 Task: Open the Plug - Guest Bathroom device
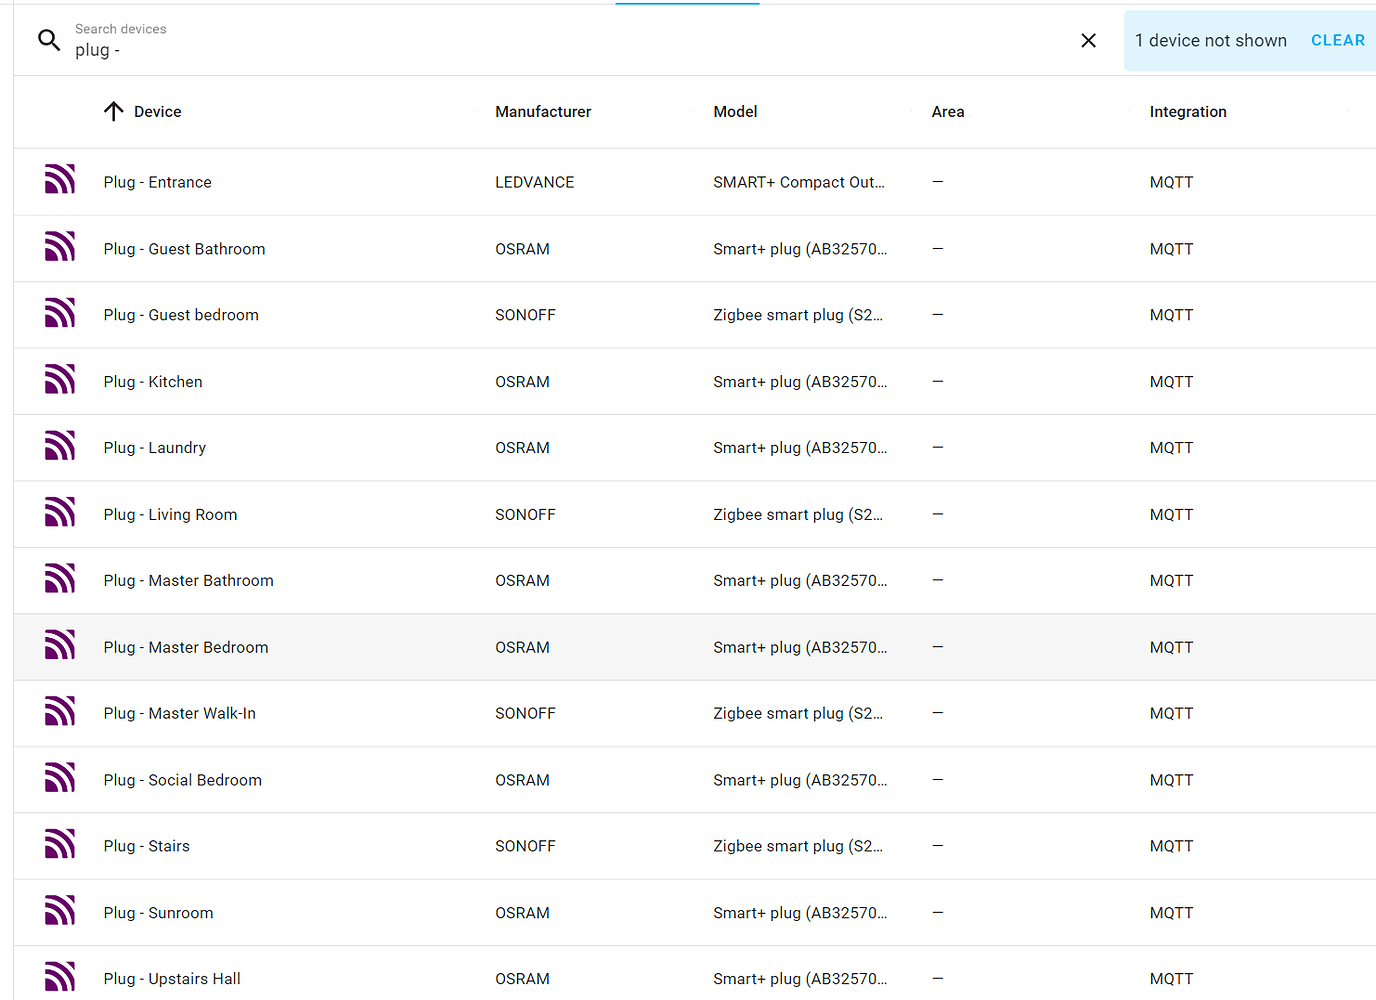(x=184, y=248)
